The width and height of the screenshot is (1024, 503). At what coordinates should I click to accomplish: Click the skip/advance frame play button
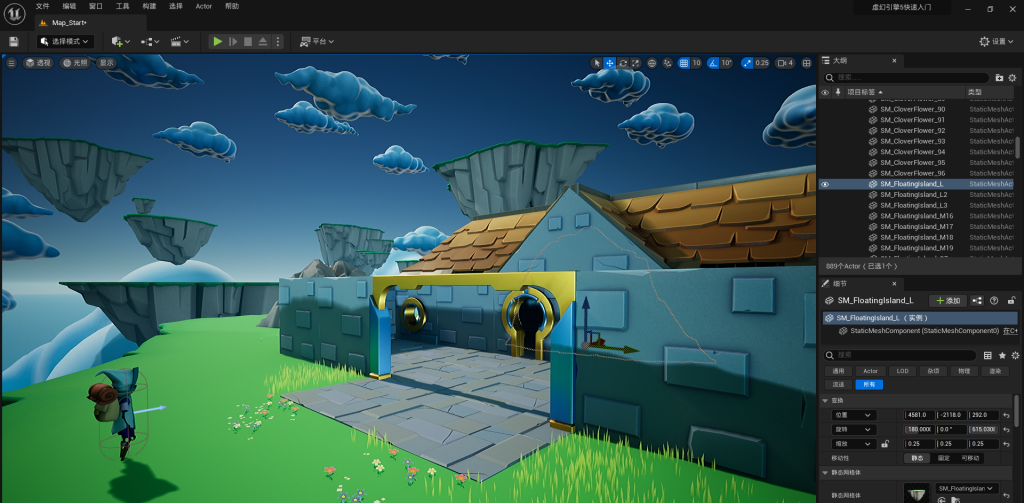coord(232,41)
